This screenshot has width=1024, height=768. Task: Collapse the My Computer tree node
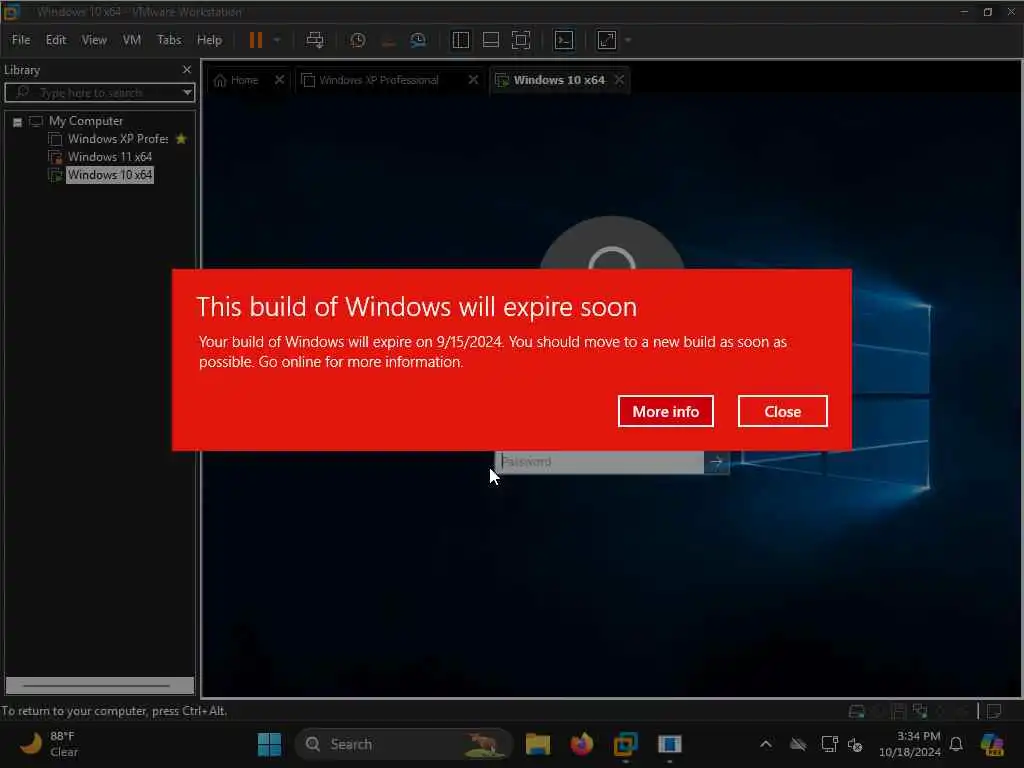[18, 121]
